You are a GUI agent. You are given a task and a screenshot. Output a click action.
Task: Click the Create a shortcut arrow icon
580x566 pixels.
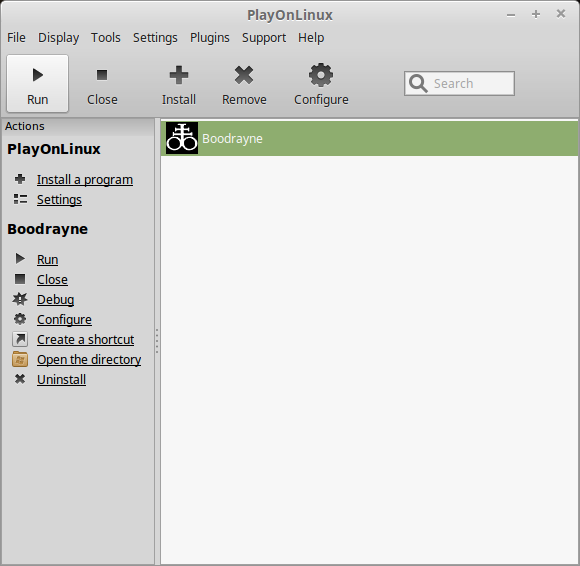click(20, 339)
